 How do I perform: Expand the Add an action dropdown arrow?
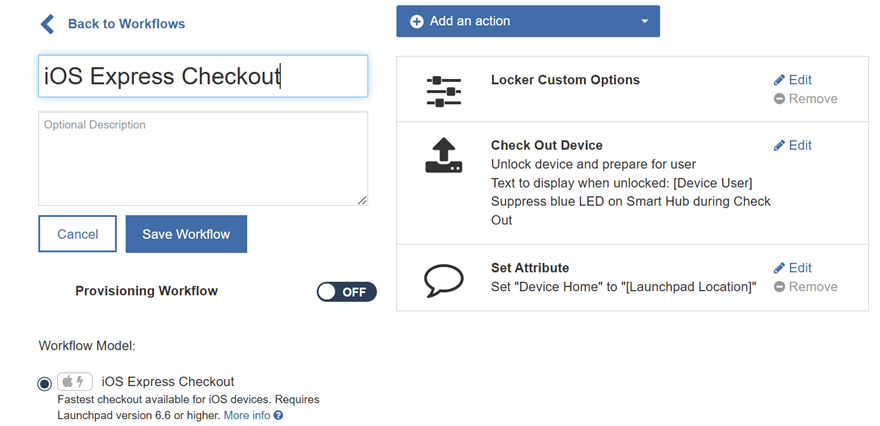(x=645, y=22)
